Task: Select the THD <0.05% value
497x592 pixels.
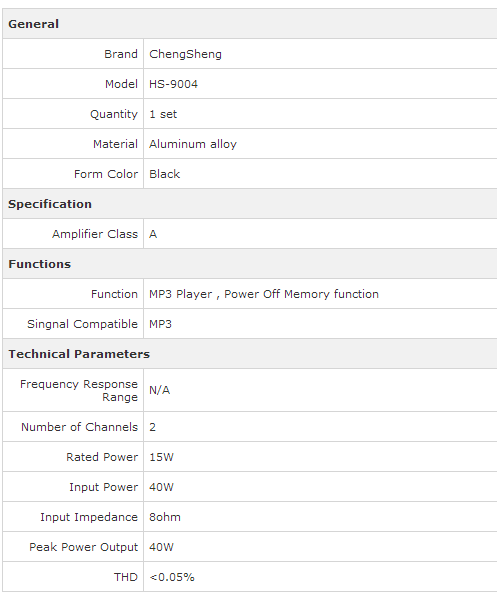Action: [x=171, y=577]
